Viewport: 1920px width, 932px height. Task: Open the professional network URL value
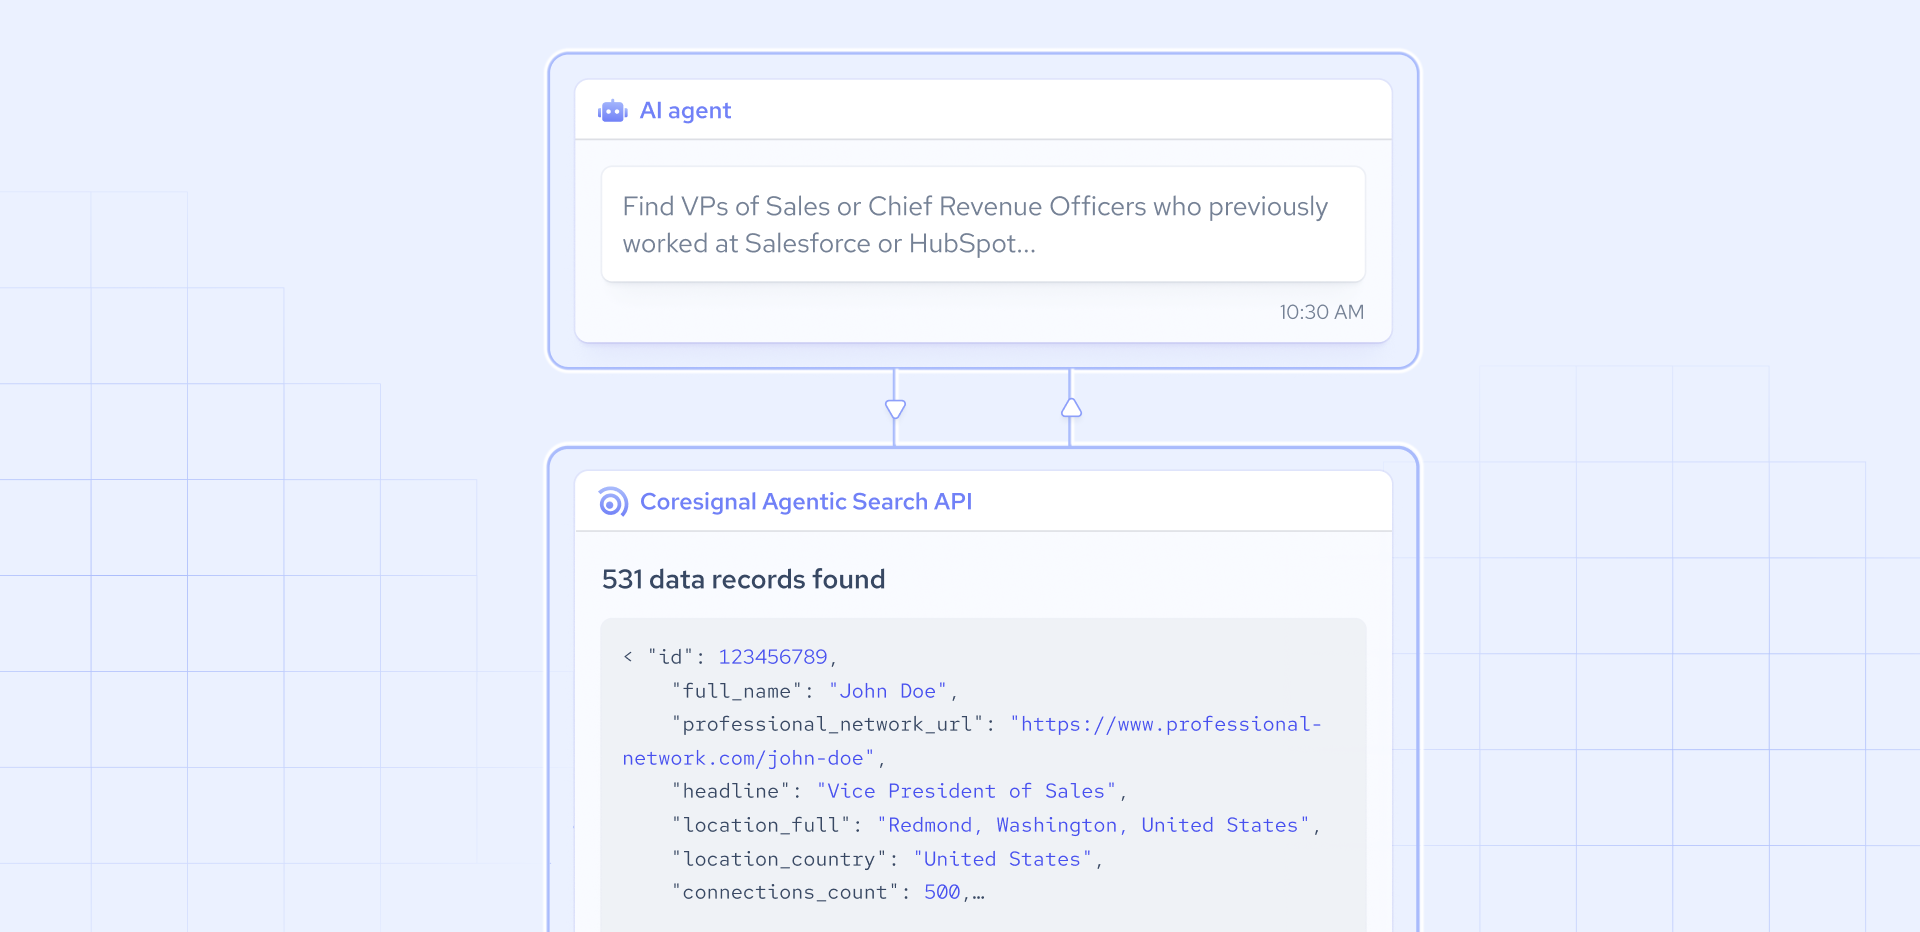tap(971, 741)
